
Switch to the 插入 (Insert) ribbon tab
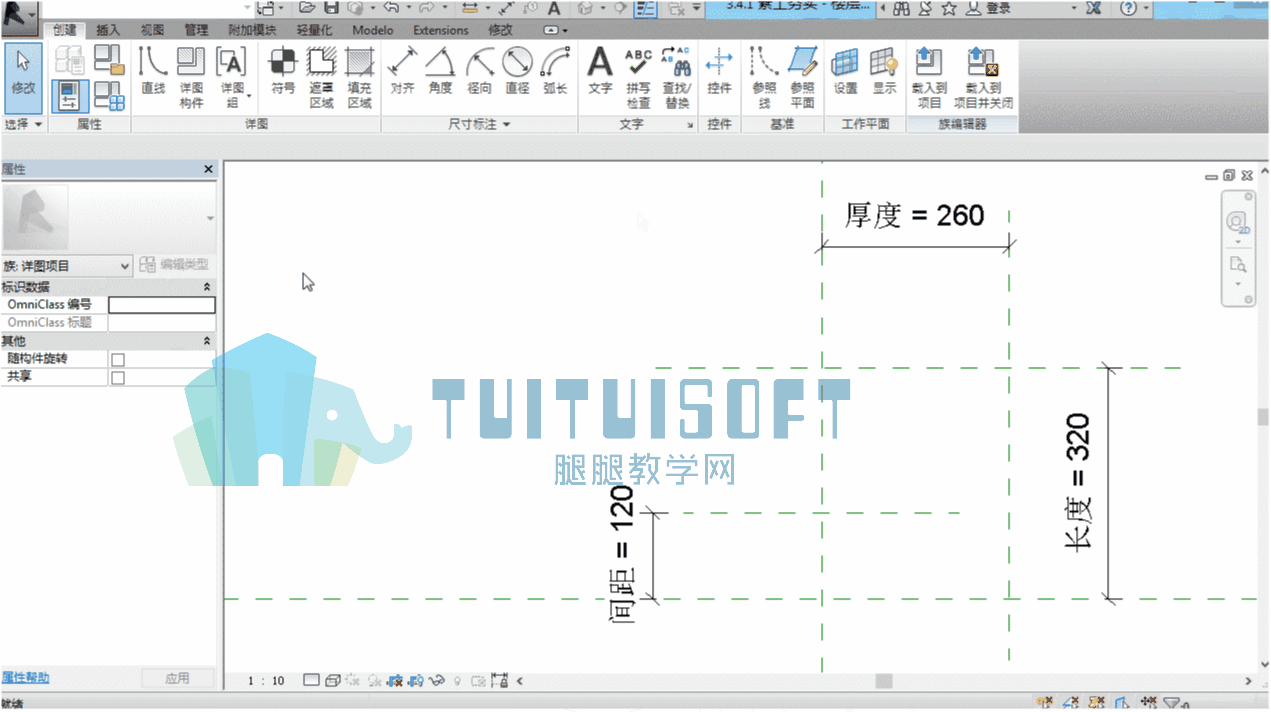(108, 30)
